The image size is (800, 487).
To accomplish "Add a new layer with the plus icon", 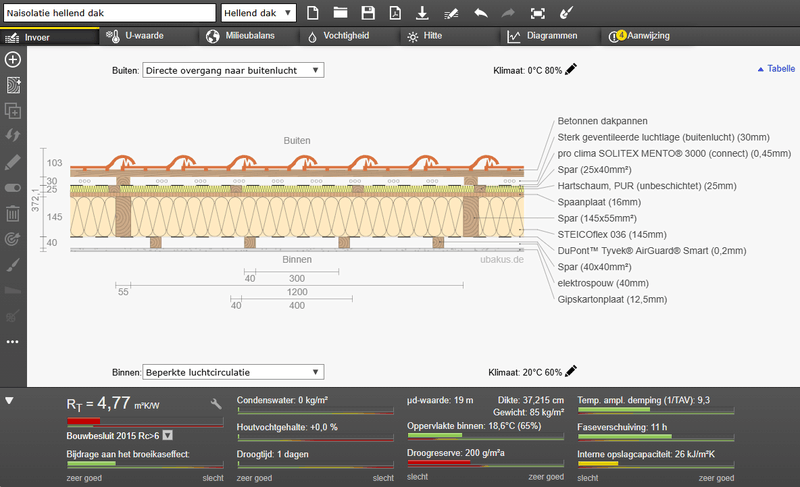I will pos(13,60).
